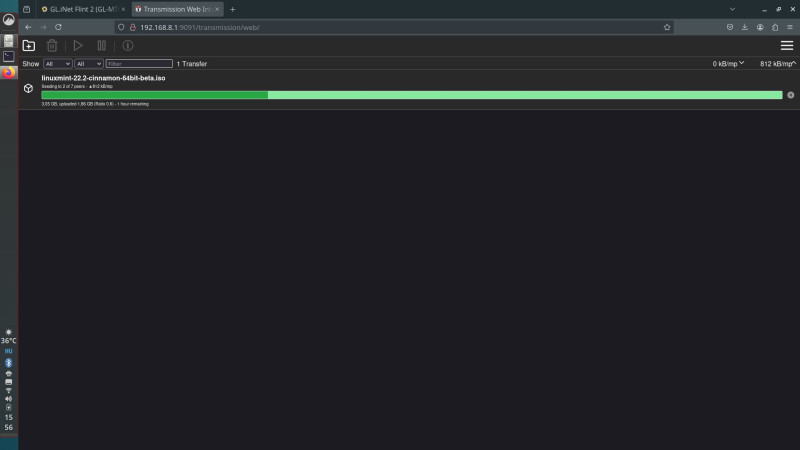The width and height of the screenshot is (800, 450).
Task: Close the Transmission Web Interface tab
Action: [x=217, y=9]
